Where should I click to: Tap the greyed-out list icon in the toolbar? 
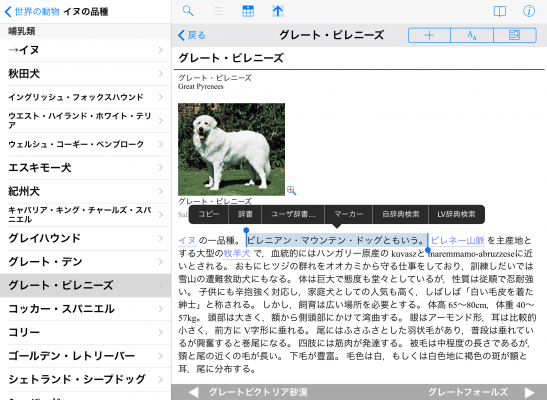pos(218,11)
